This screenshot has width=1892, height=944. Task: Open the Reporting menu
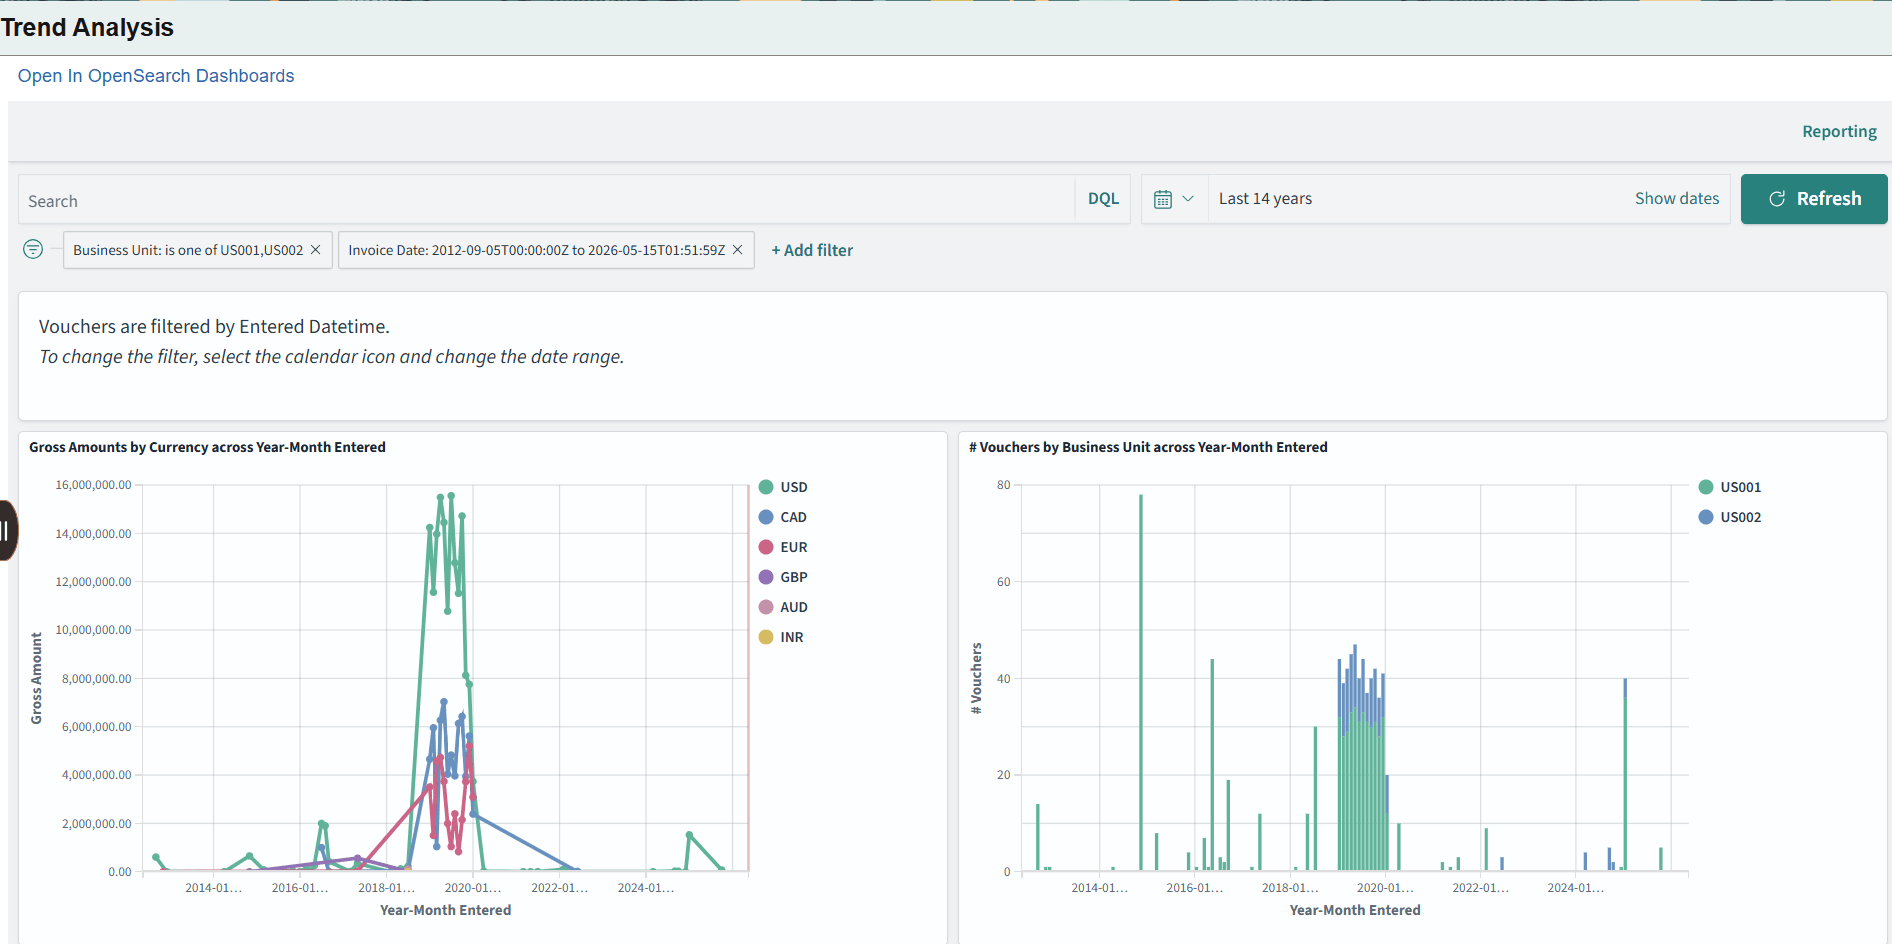pyautogui.click(x=1839, y=131)
